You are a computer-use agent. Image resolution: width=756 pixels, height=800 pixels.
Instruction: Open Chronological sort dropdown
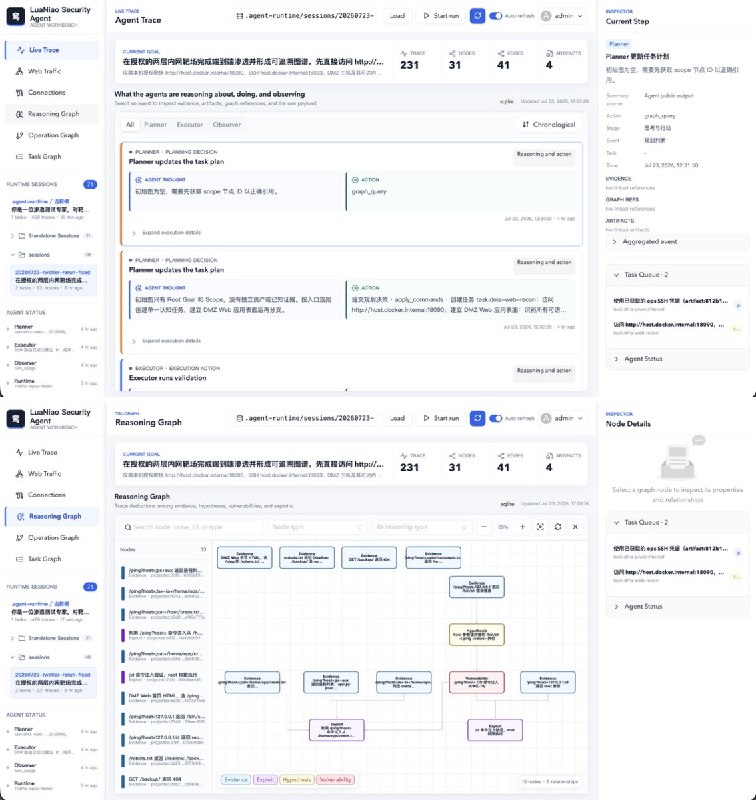coord(548,124)
